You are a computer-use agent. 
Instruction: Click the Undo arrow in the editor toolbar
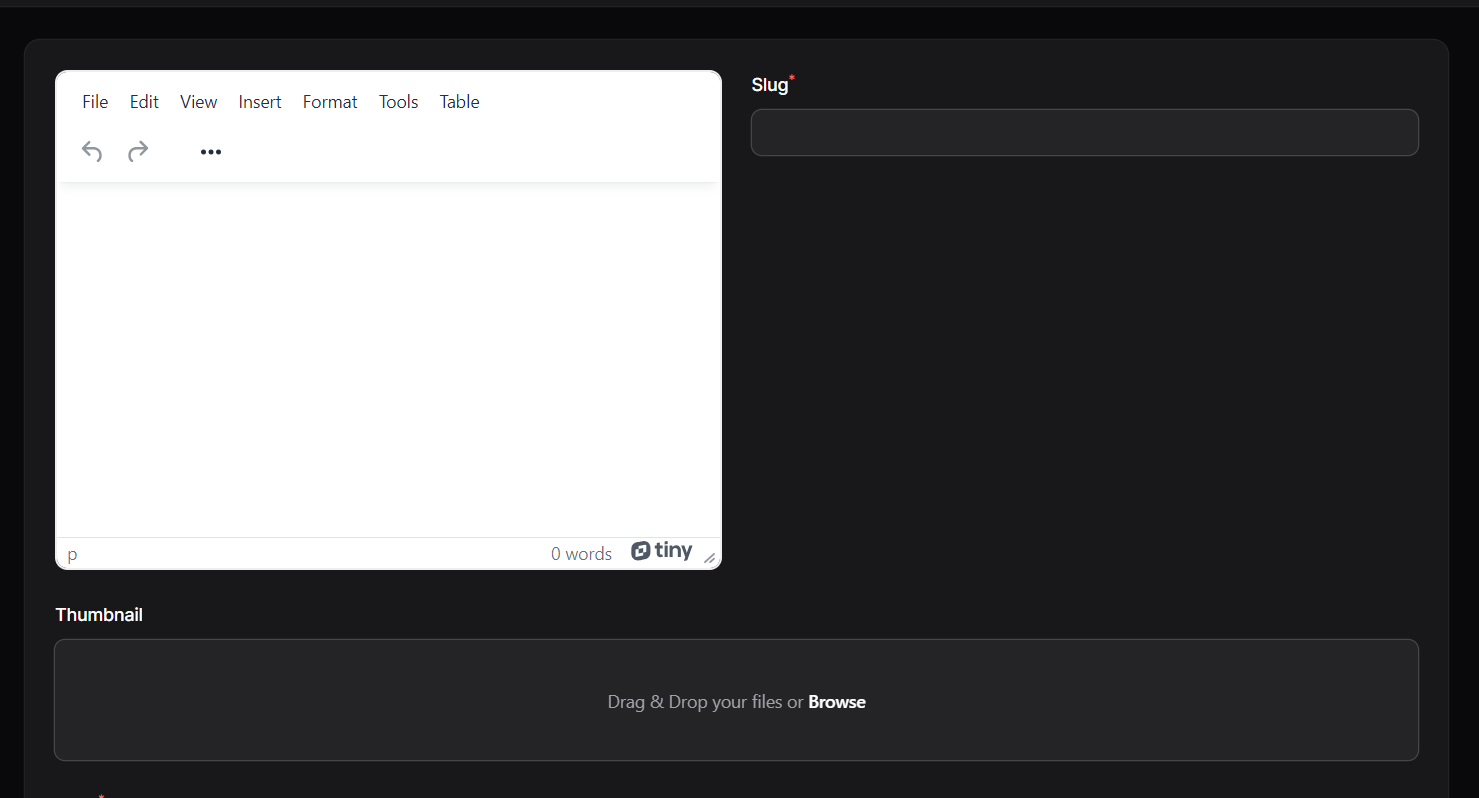click(92, 151)
